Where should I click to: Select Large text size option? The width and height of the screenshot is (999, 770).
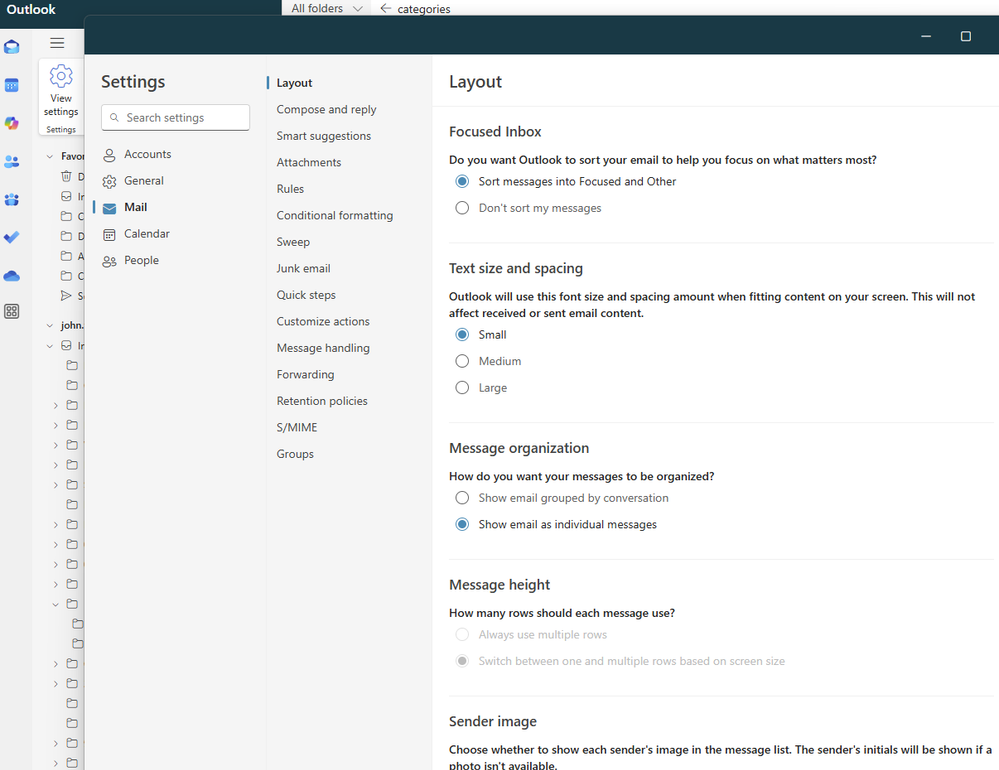pos(462,387)
